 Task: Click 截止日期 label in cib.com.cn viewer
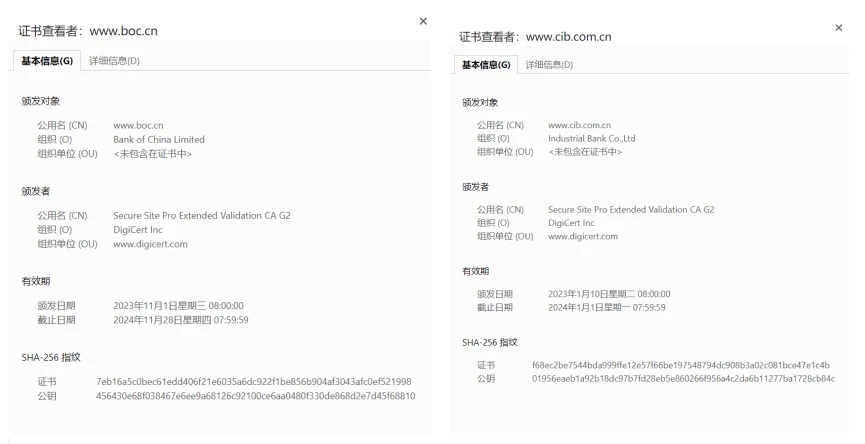click(x=495, y=307)
